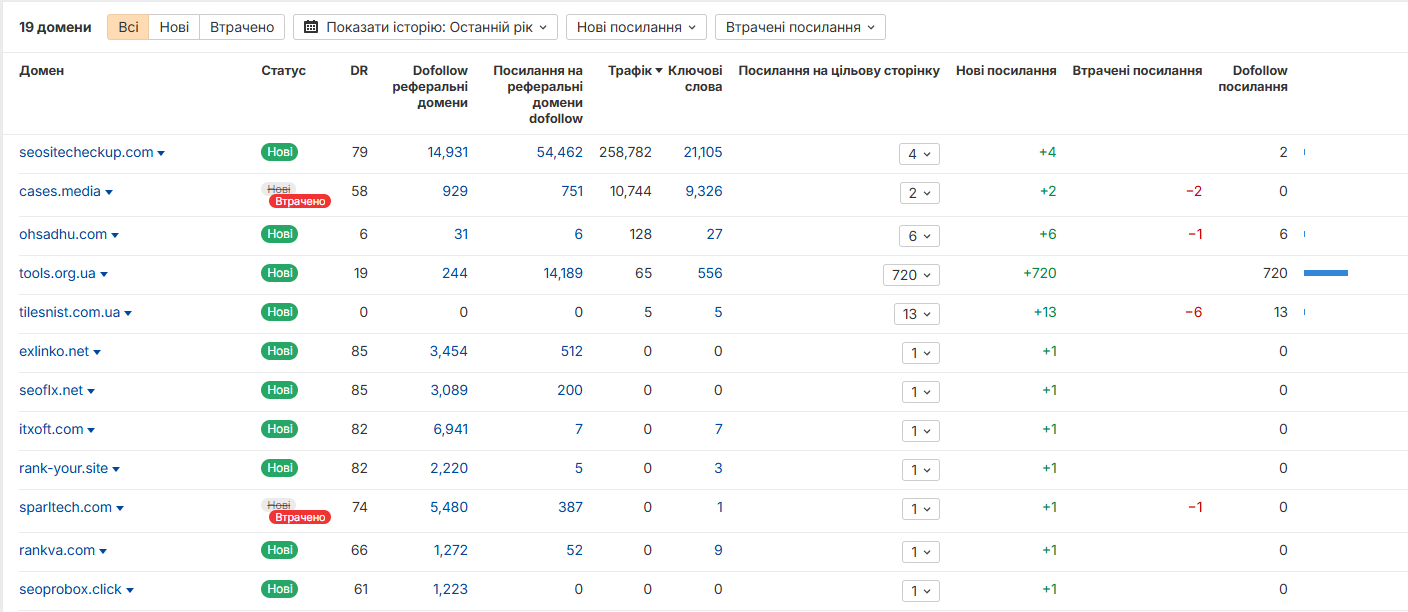Click the red Втрачено badge for sparltech.com

299,517
